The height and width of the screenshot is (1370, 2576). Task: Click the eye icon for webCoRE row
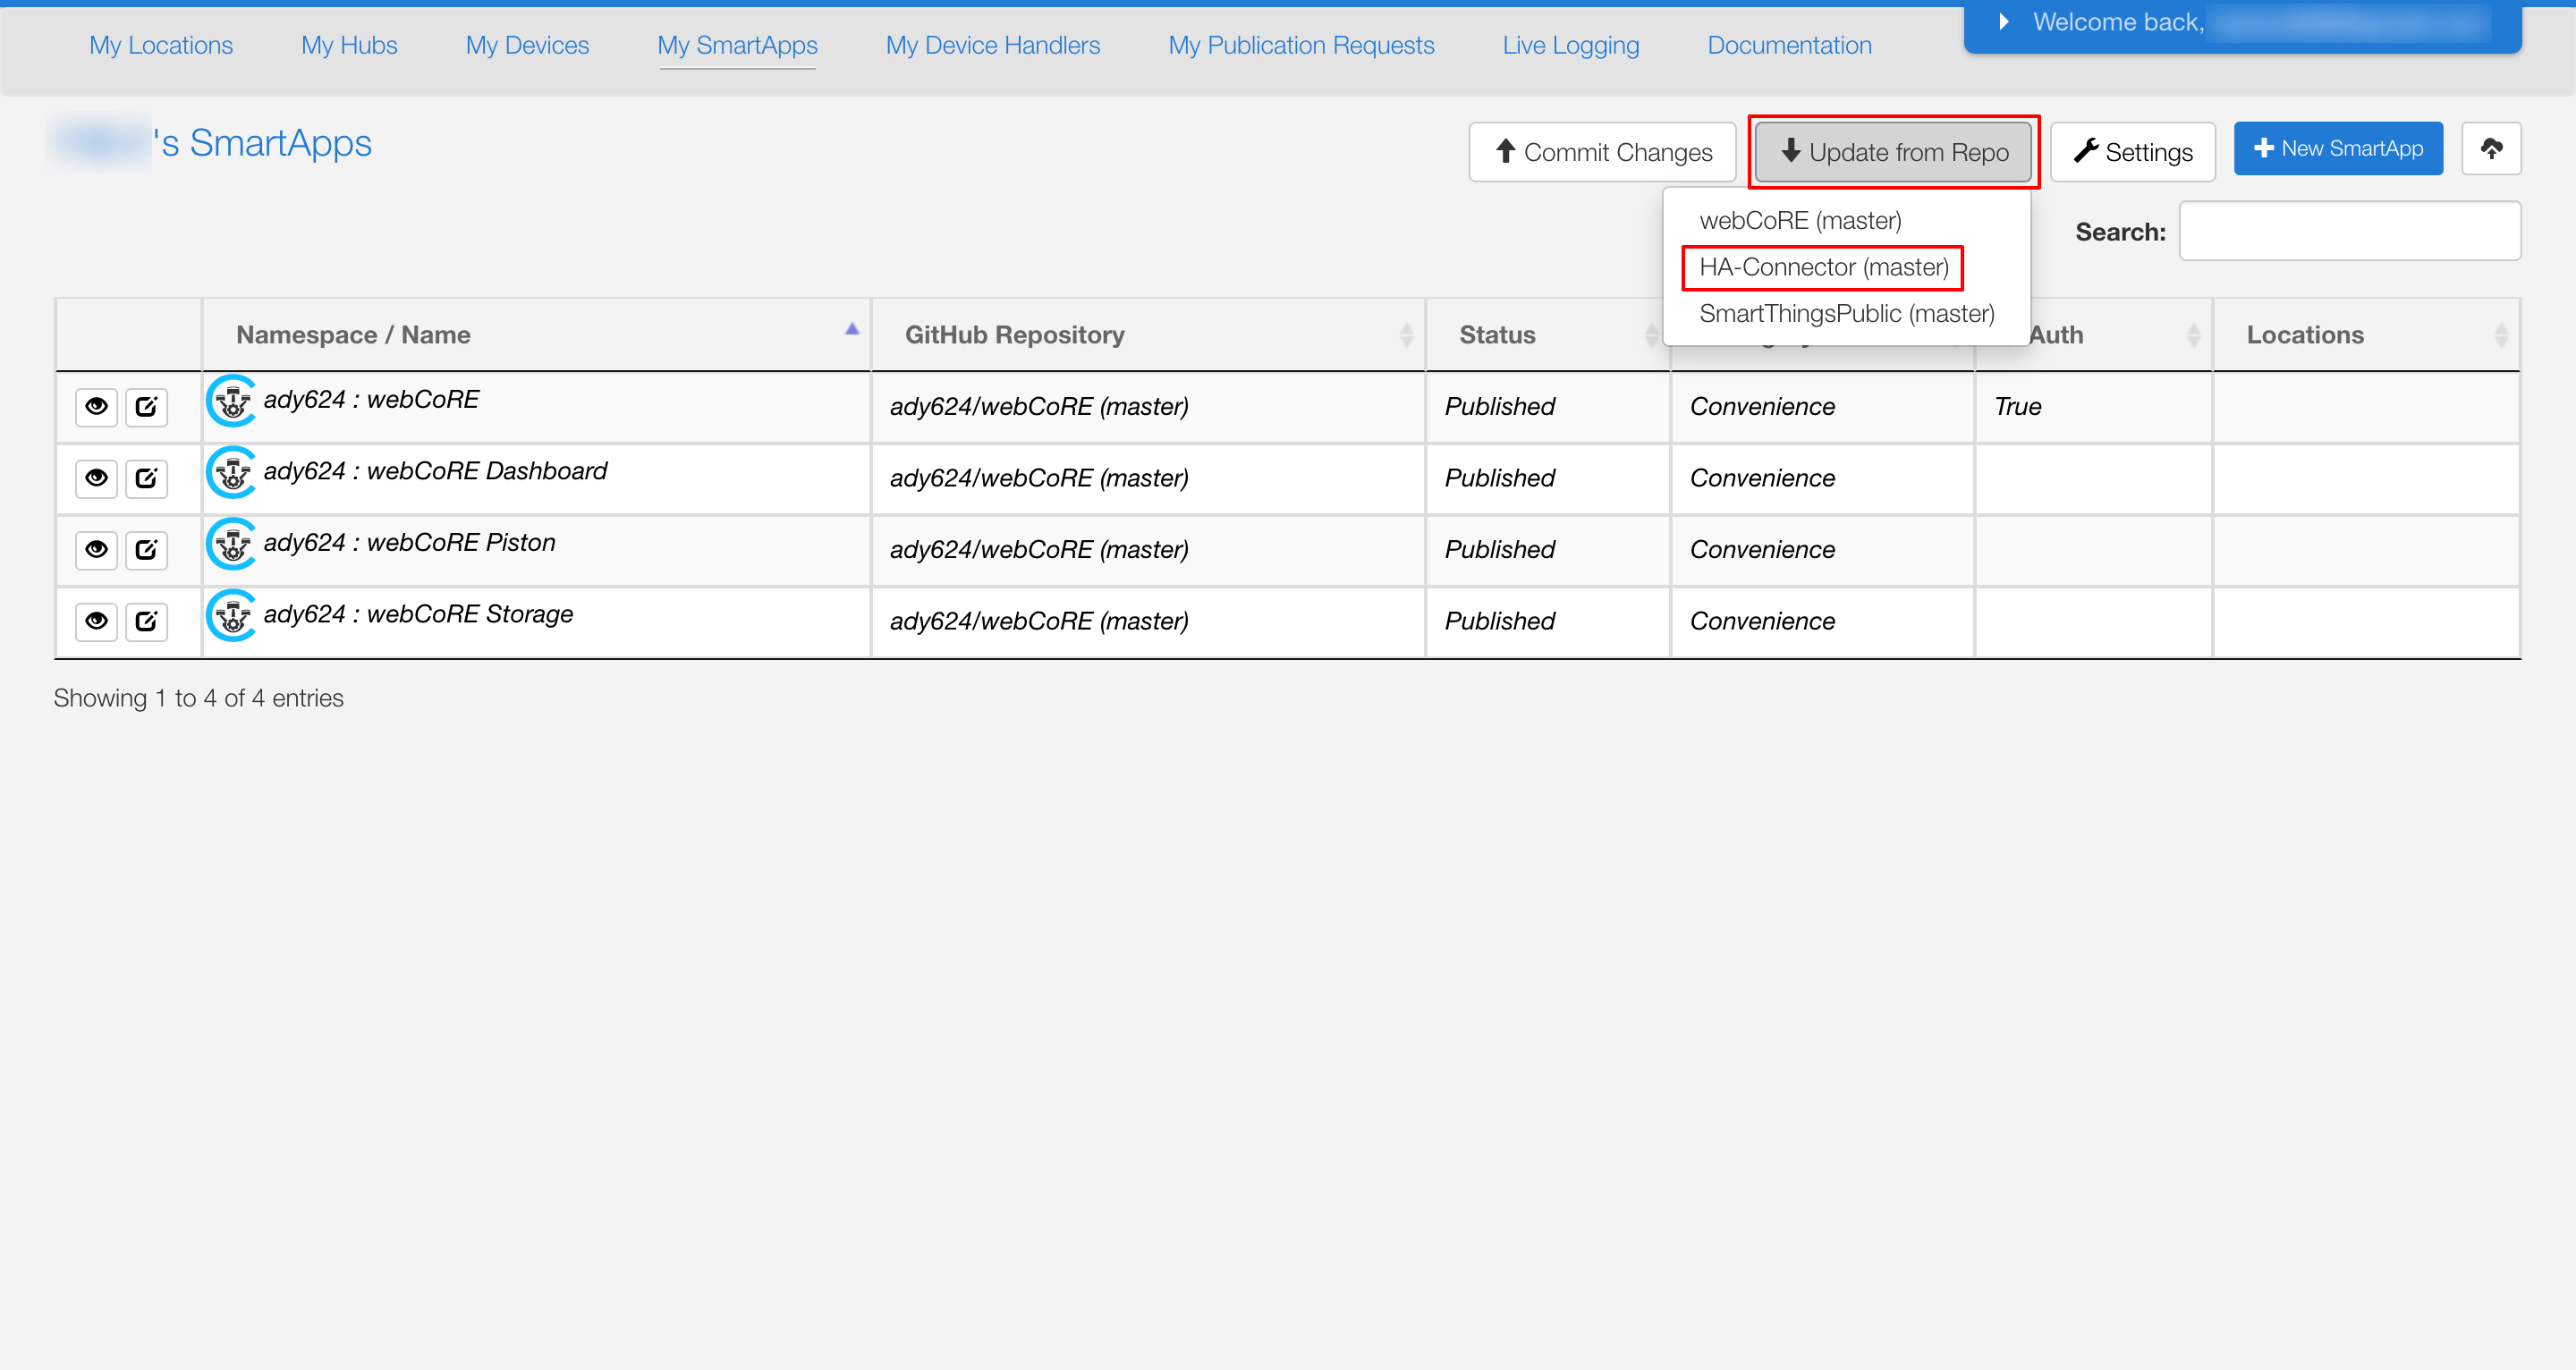[96, 406]
